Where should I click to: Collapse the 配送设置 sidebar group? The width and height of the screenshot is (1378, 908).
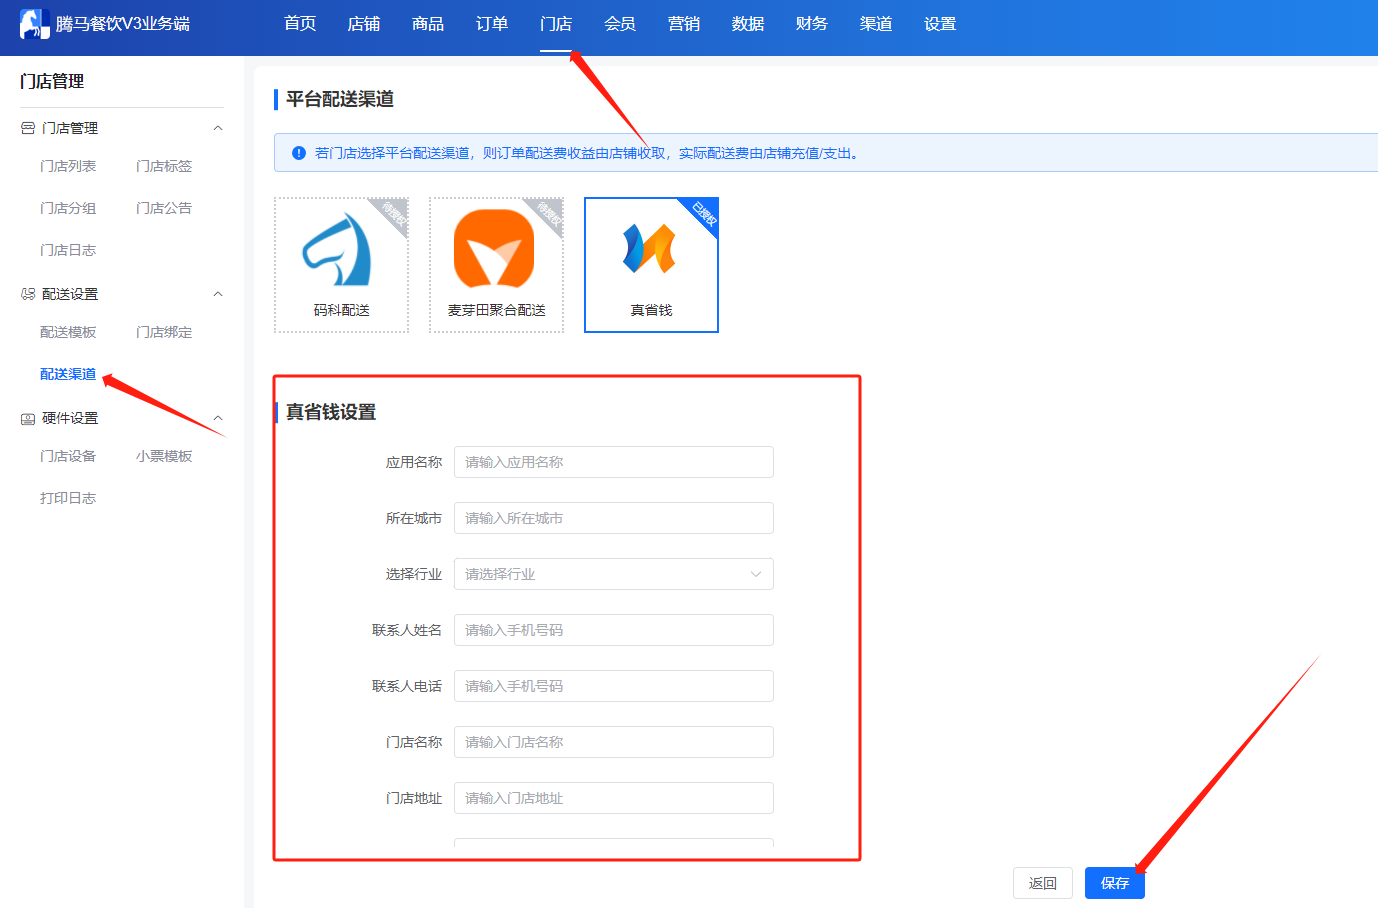pyautogui.click(x=218, y=294)
